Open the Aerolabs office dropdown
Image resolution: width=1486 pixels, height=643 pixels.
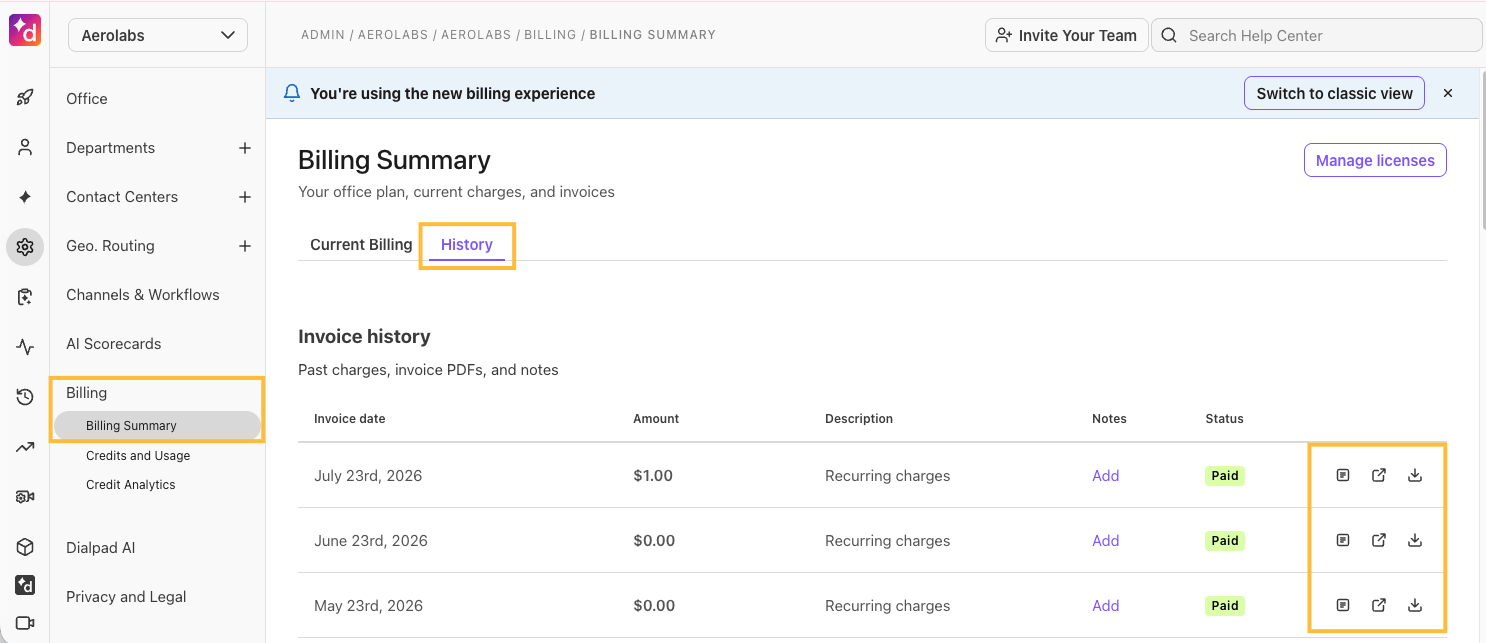pyautogui.click(x=158, y=35)
